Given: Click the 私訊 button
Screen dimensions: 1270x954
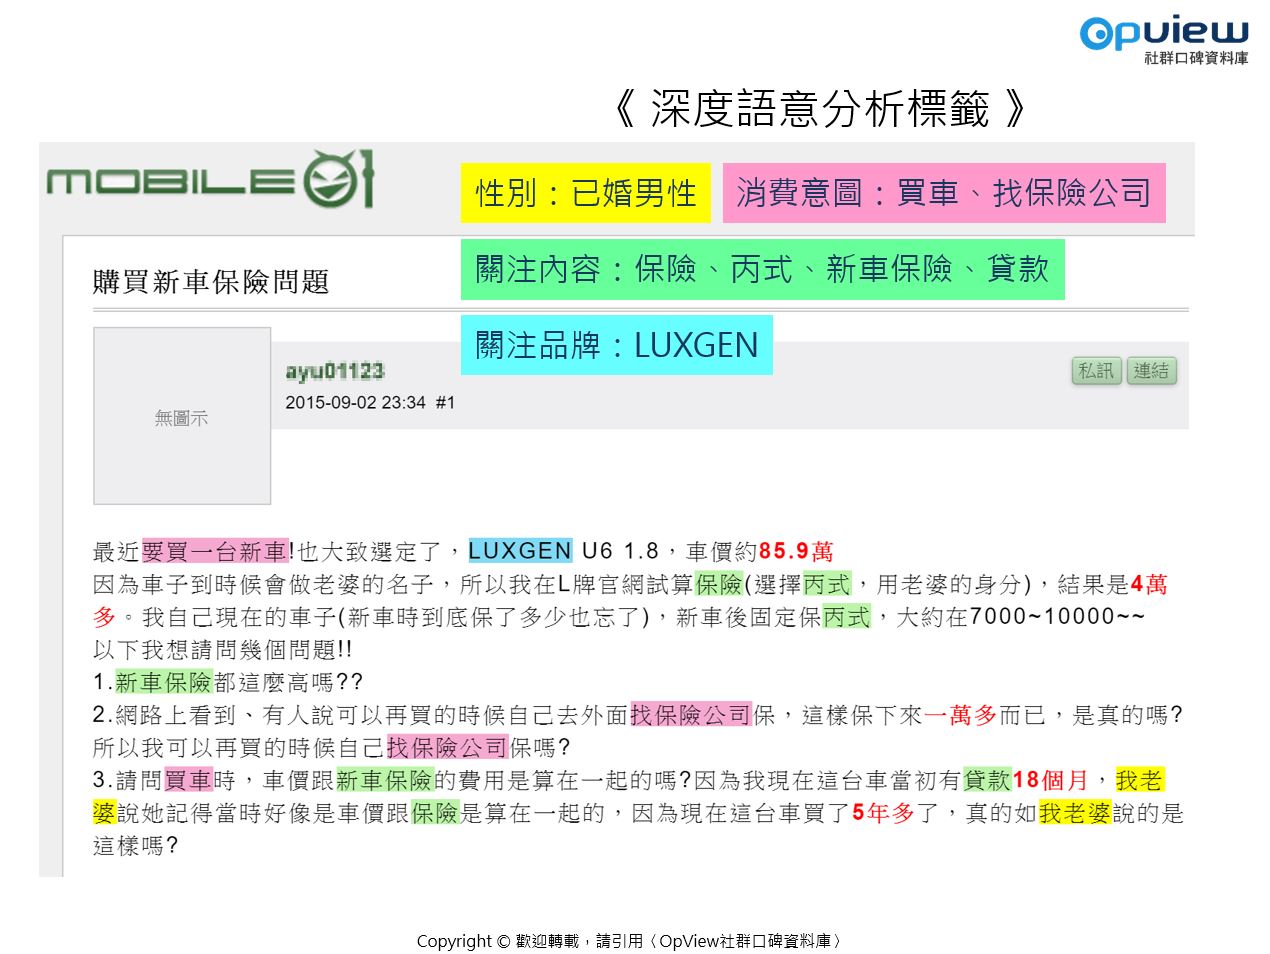Looking at the screenshot, I should click(x=1096, y=371).
